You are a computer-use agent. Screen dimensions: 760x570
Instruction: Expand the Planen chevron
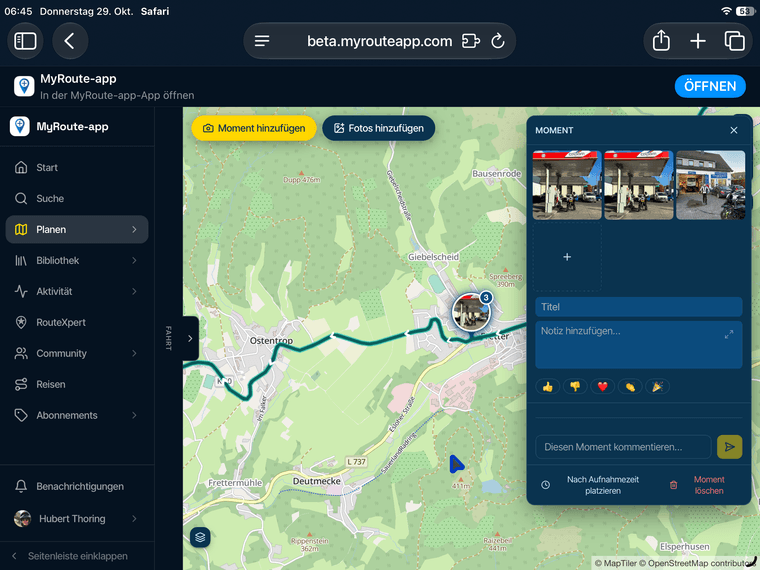point(134,230)
